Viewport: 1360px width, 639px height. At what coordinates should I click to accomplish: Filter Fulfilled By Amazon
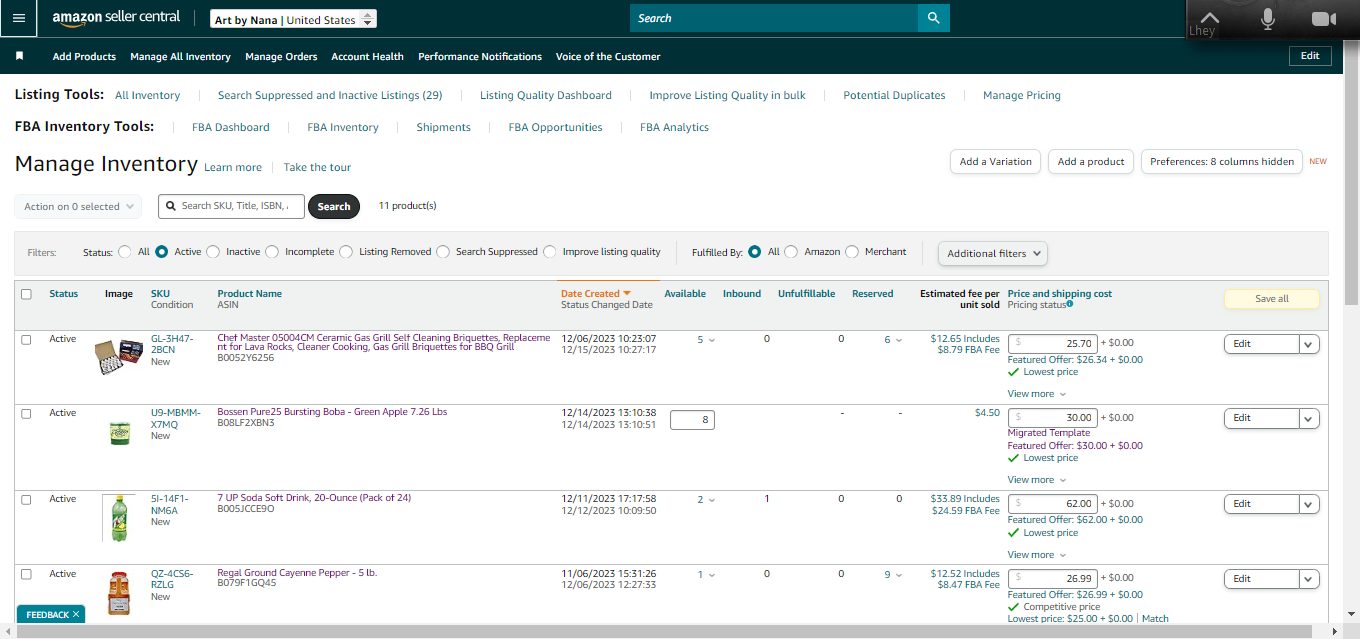tap(791, 252)
